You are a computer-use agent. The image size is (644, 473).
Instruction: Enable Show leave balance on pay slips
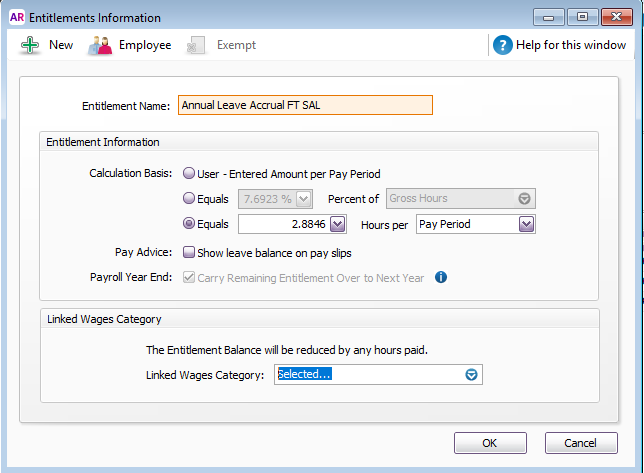[189, 252]
